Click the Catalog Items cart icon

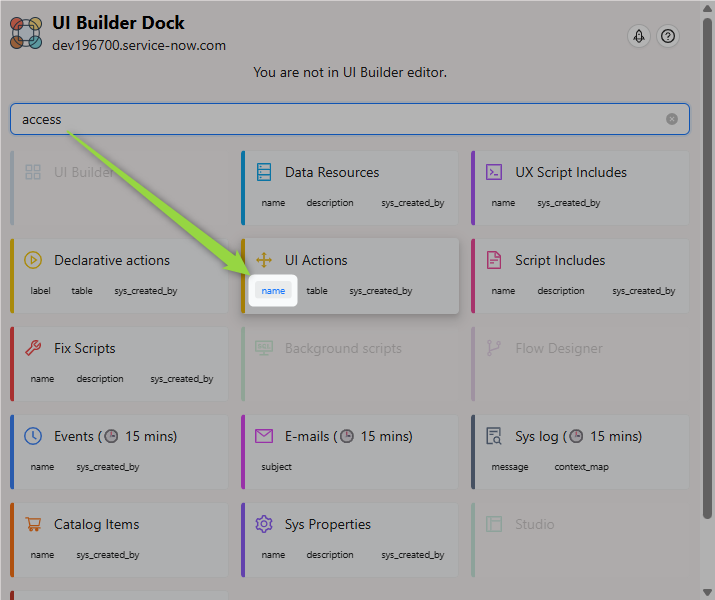(x=33, y=524)
